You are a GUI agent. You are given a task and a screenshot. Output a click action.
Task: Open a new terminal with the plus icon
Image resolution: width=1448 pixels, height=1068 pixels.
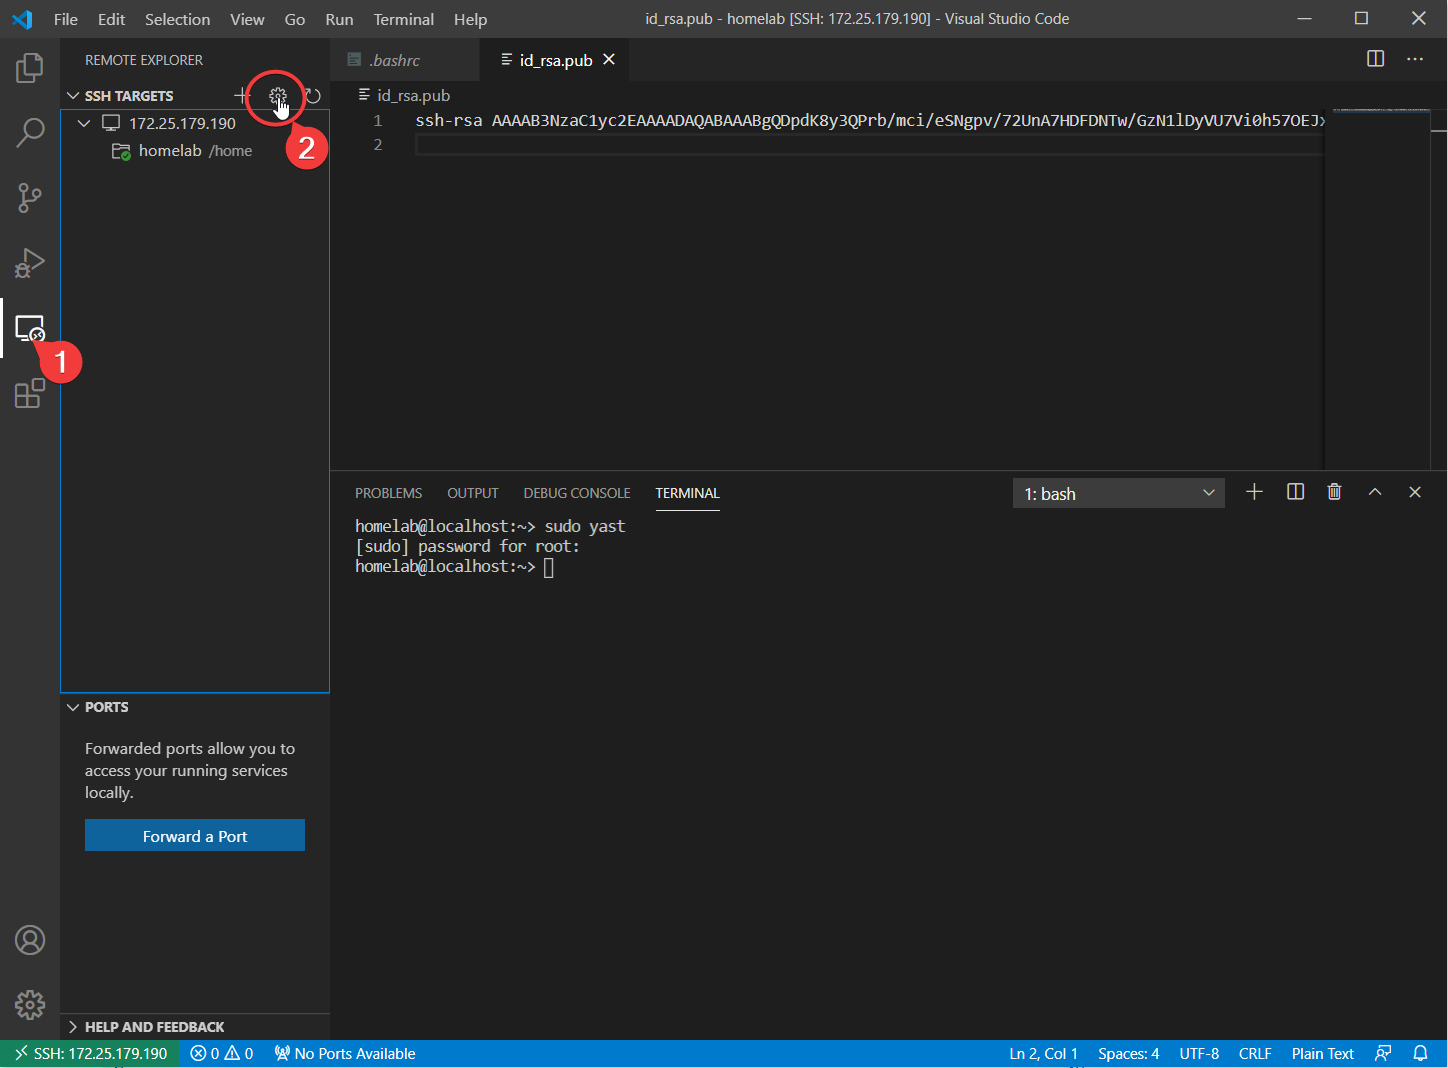(1254, 491)
